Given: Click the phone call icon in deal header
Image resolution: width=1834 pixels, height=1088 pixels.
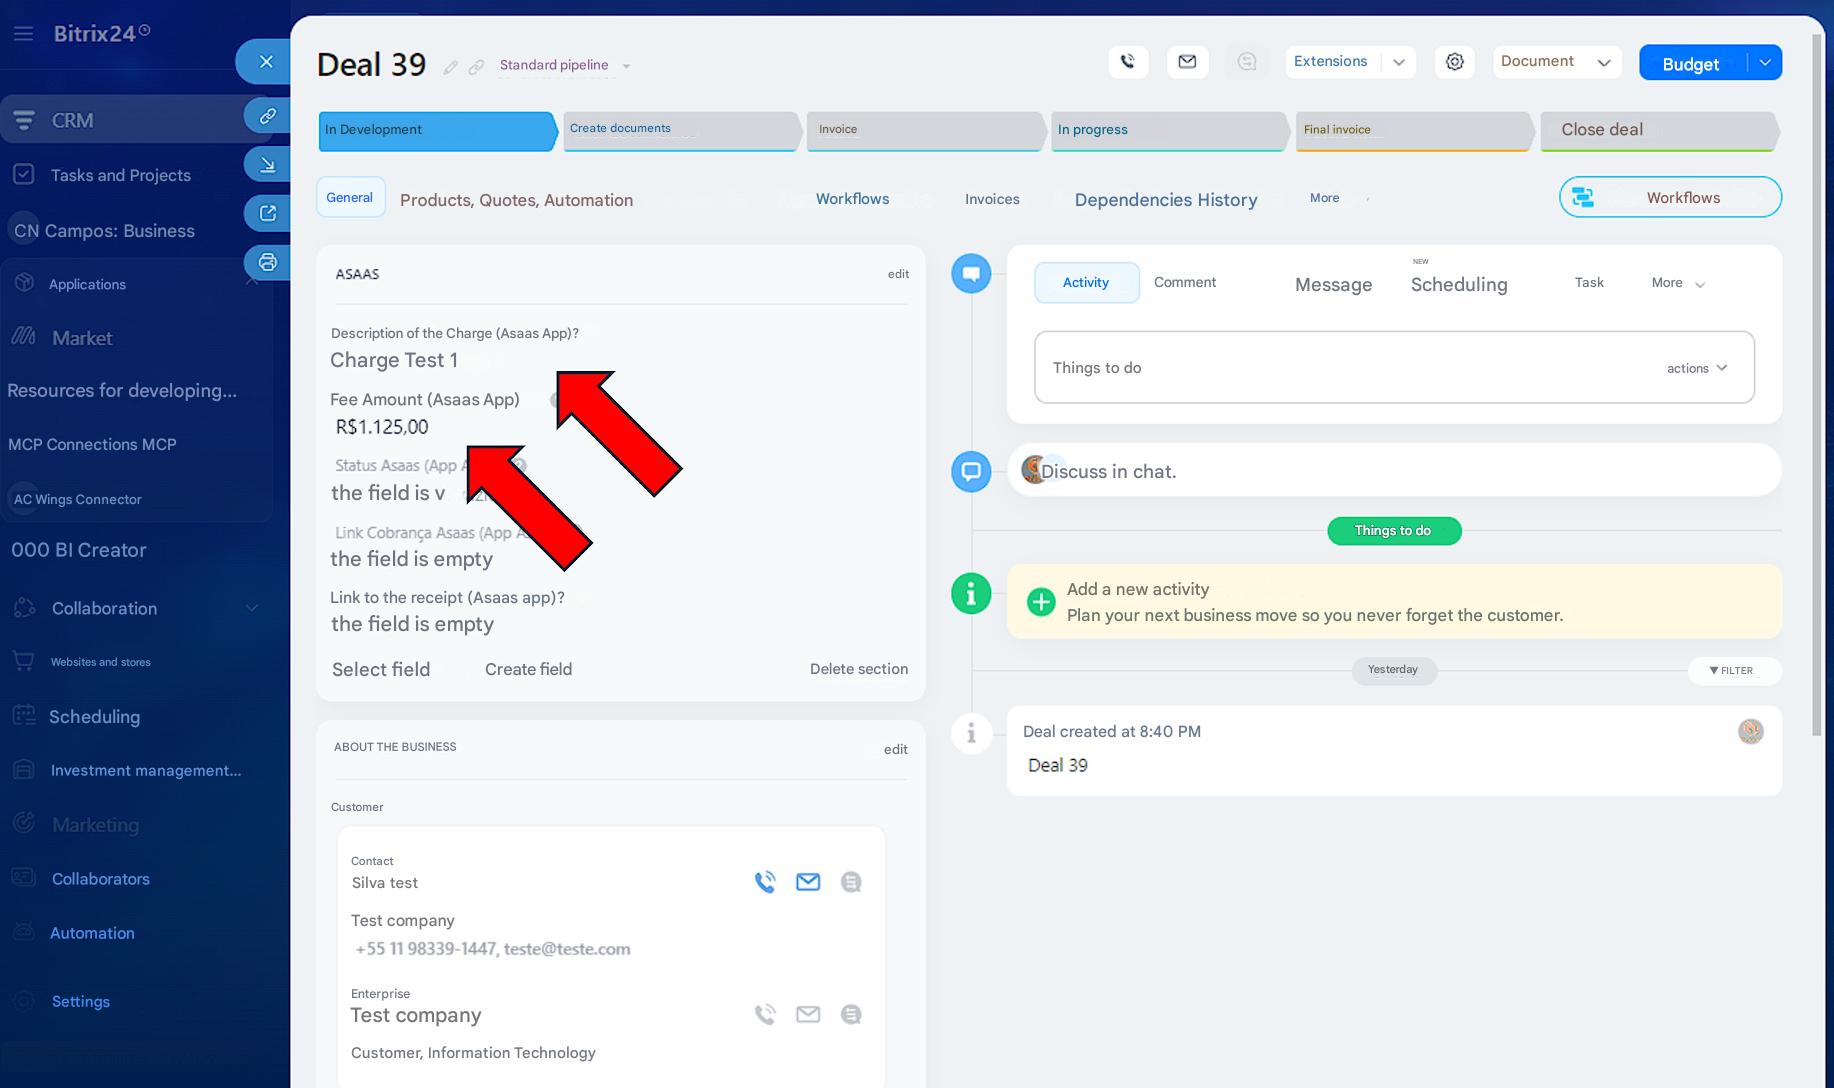Looking at the screenshot, I should 1127,62.
